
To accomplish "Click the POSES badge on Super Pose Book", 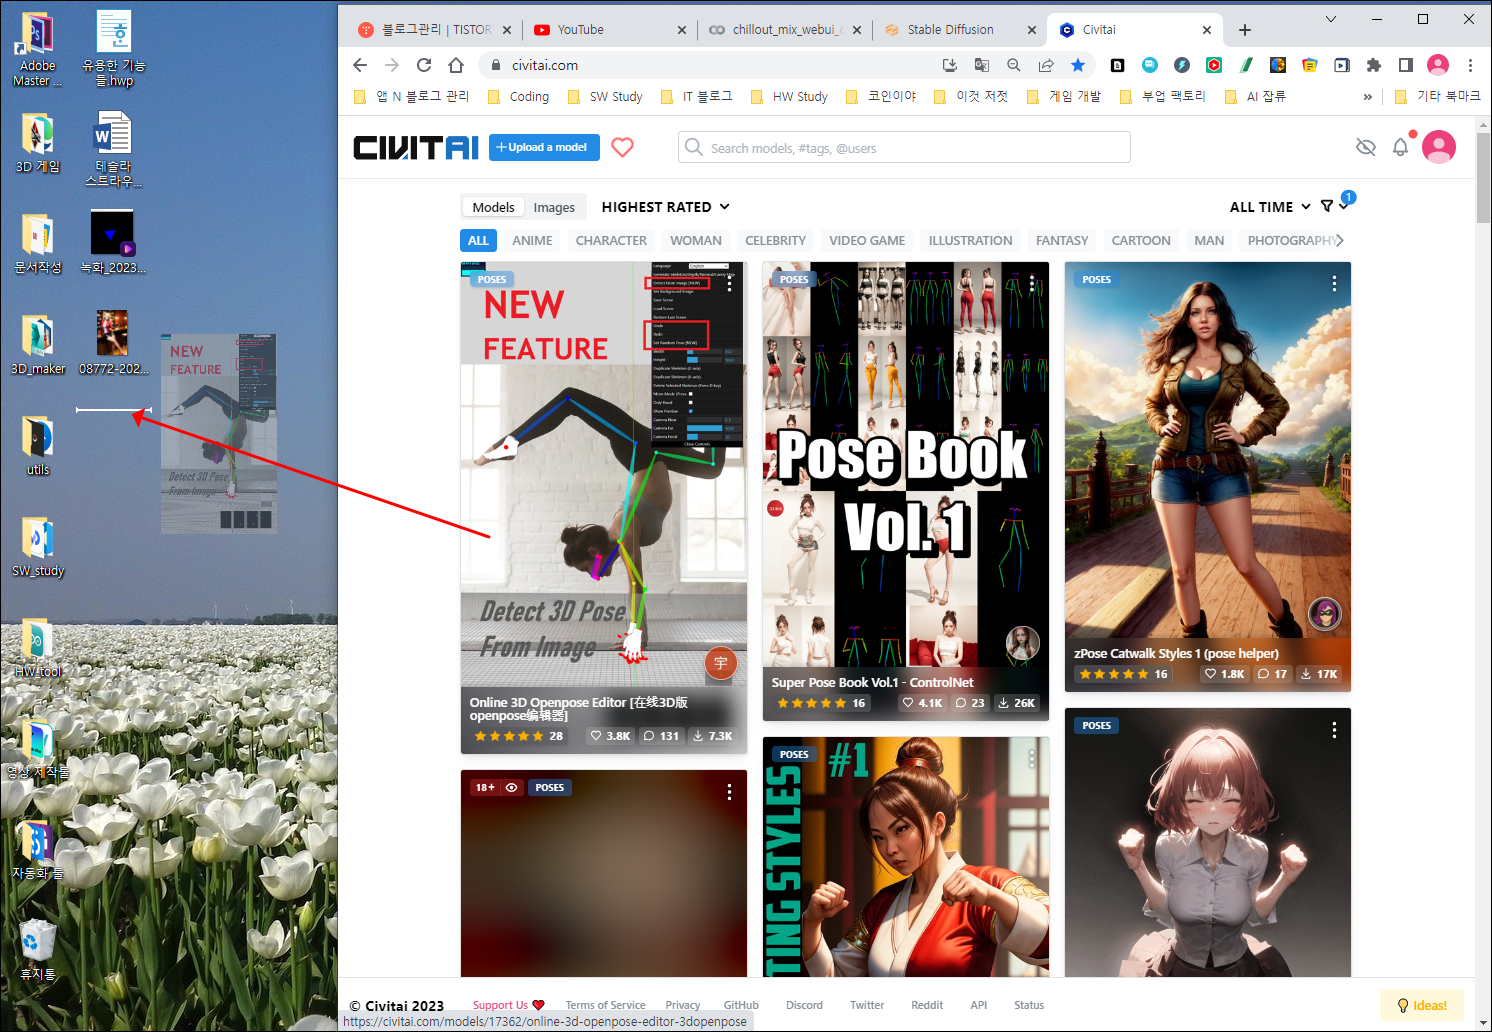I will click(794, 280).
